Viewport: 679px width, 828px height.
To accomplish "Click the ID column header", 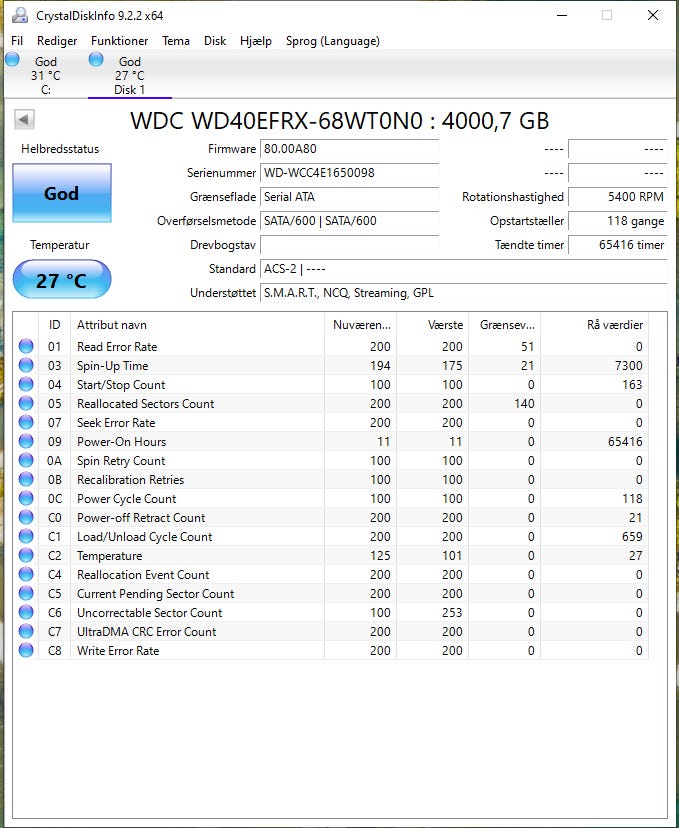I will click(x=54, y=325).
